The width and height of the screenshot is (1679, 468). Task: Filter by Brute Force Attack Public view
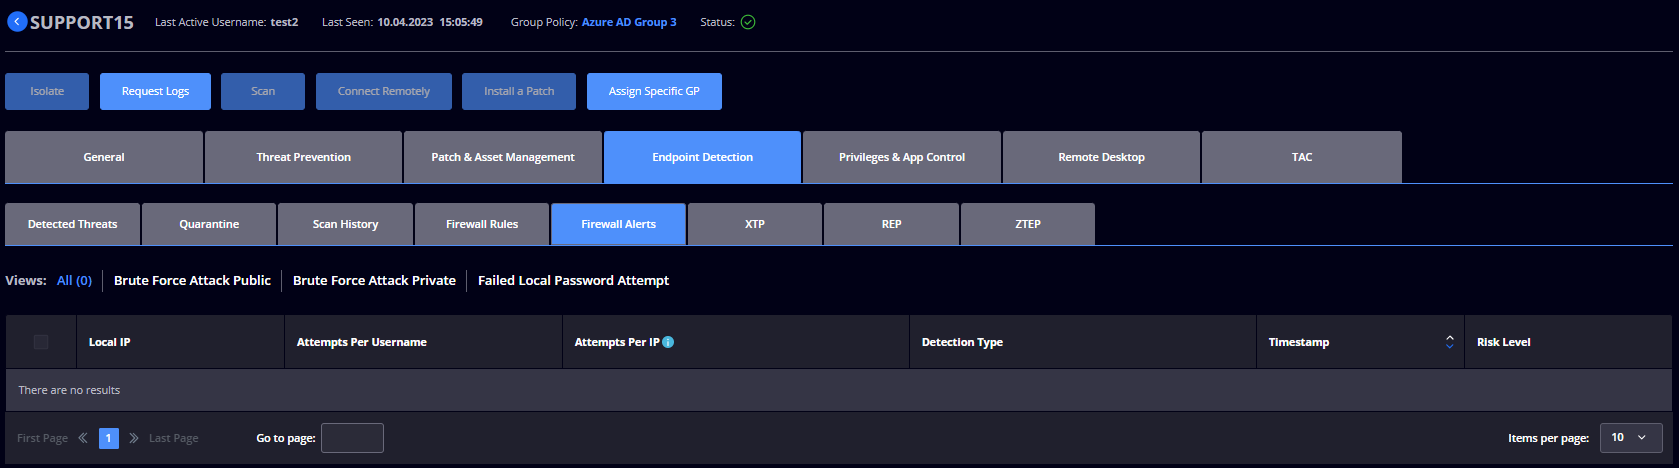click(x=192, y=281)
